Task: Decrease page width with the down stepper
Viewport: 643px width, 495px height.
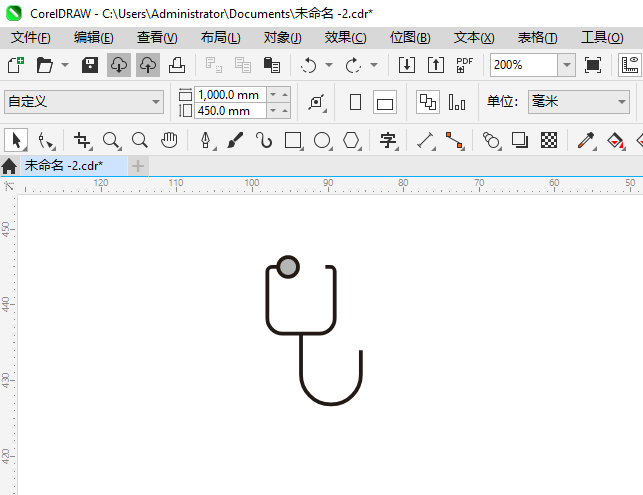Action: (273, 95)
